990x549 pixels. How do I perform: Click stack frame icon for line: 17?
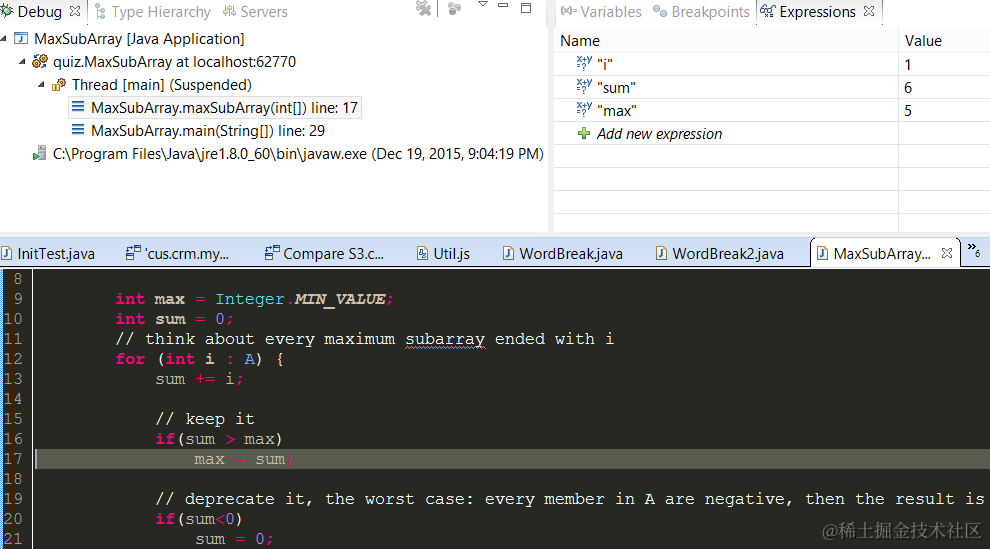(x=78, y=107)
